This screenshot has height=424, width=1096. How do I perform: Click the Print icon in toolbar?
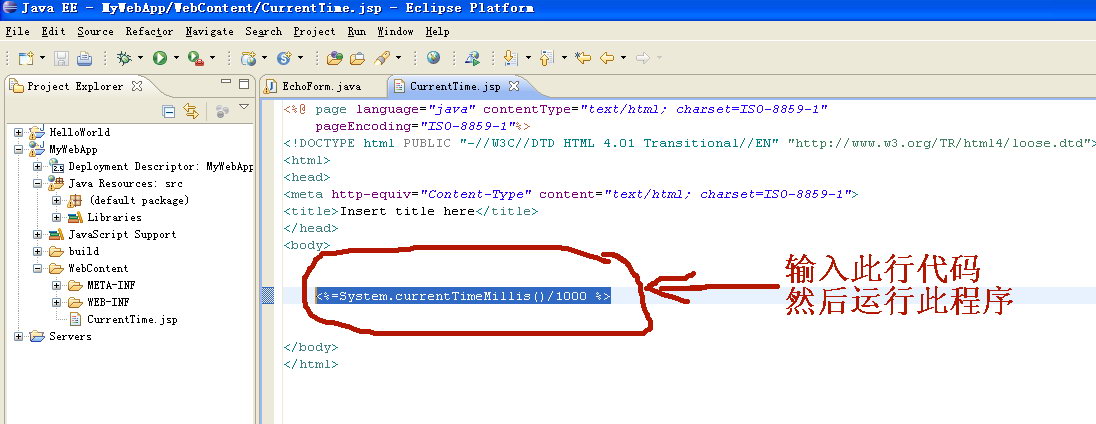point(84,59)
